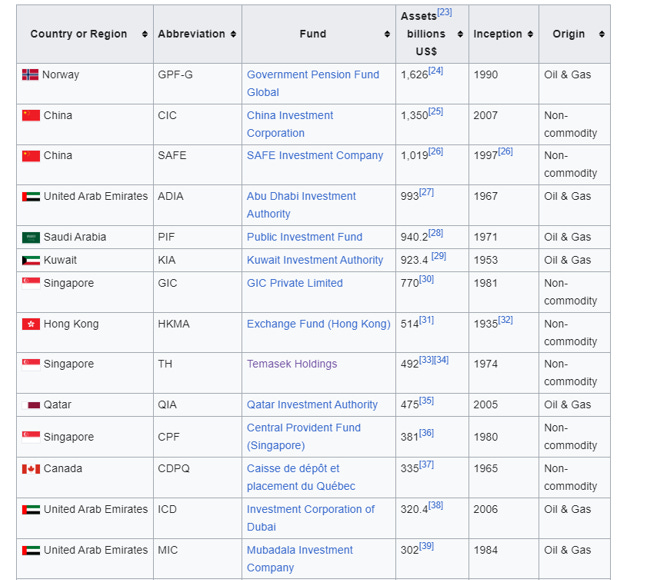Follow citation [34] in Temasek row

441,360
